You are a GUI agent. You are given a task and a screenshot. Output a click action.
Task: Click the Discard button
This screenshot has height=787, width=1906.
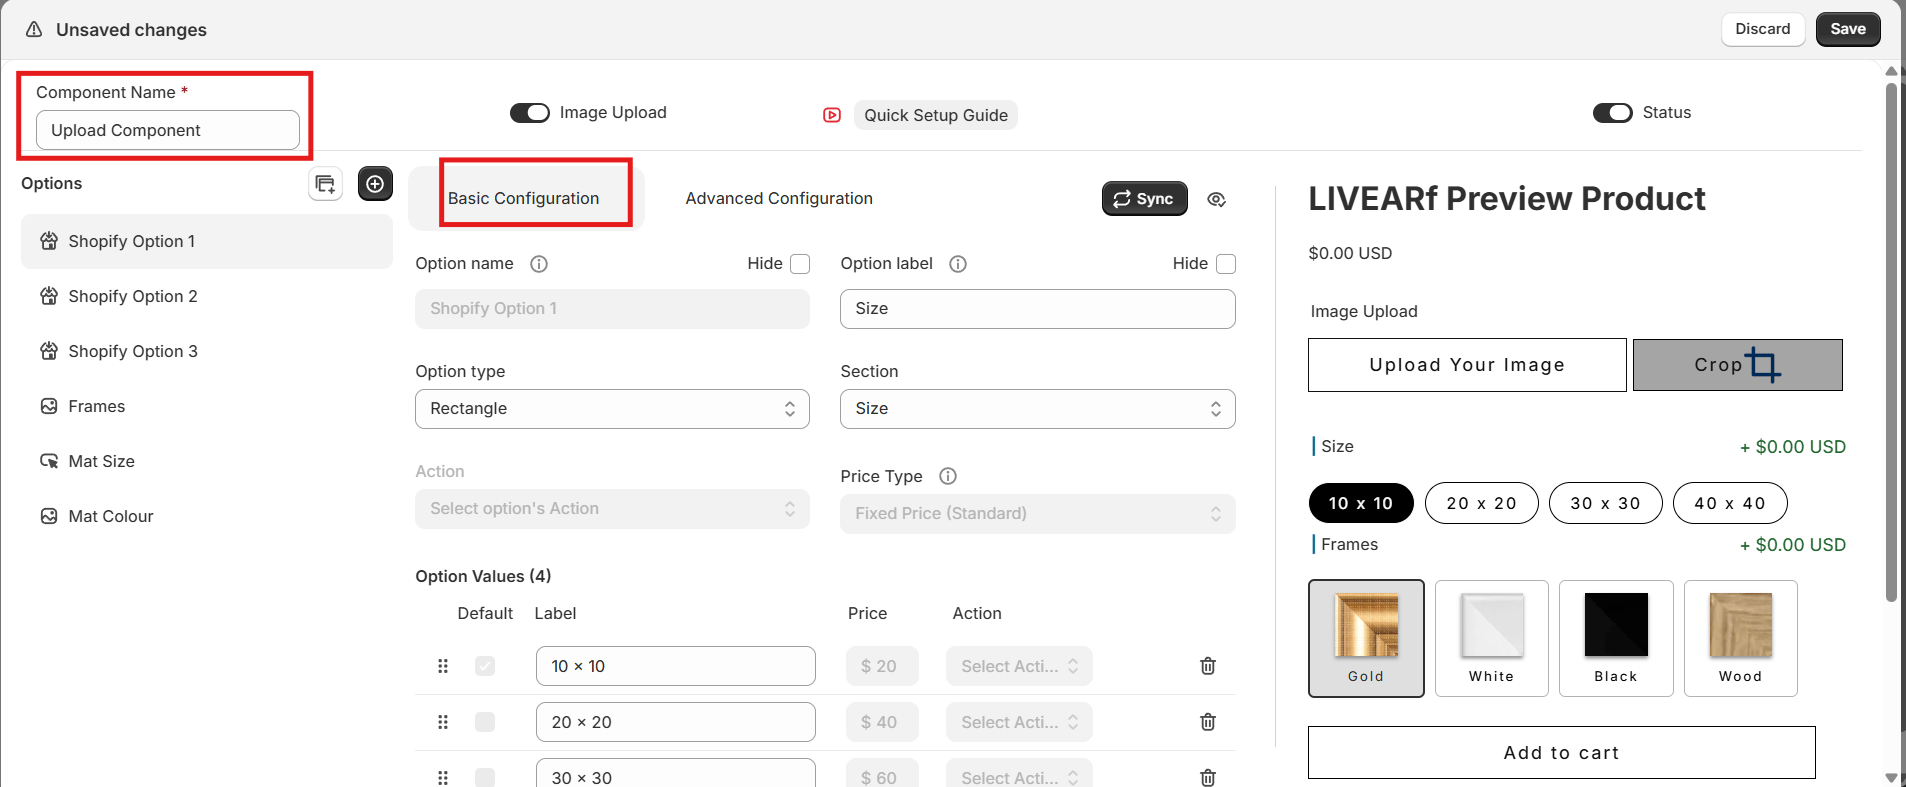tap(1762, 29)
